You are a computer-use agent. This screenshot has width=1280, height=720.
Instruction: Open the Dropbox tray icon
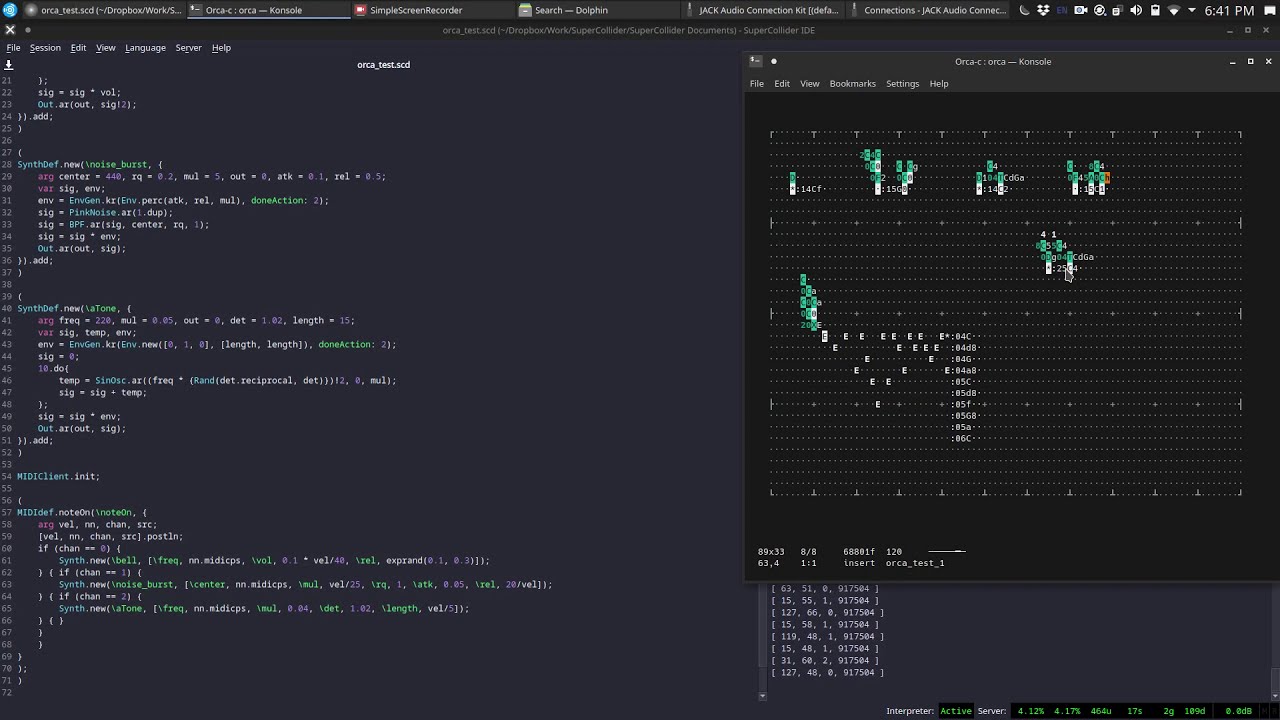click(x=1044, y=10)
